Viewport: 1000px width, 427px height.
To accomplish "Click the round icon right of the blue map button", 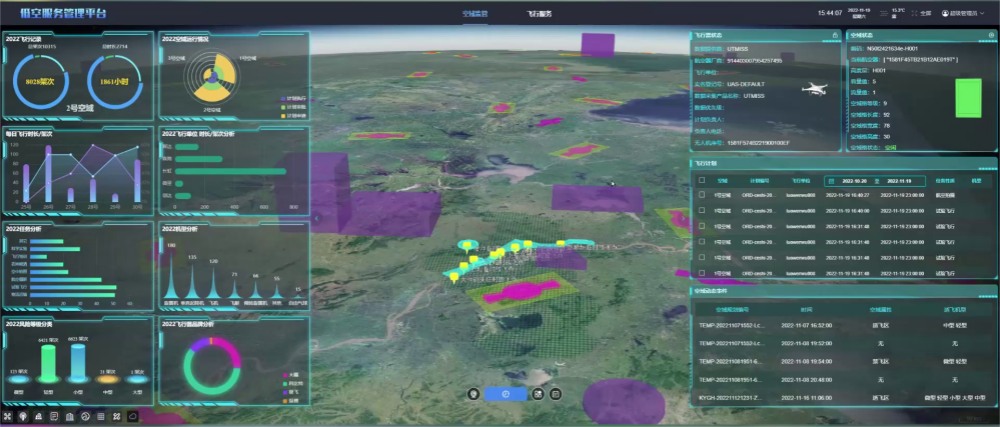I will (x=539, y=394).
